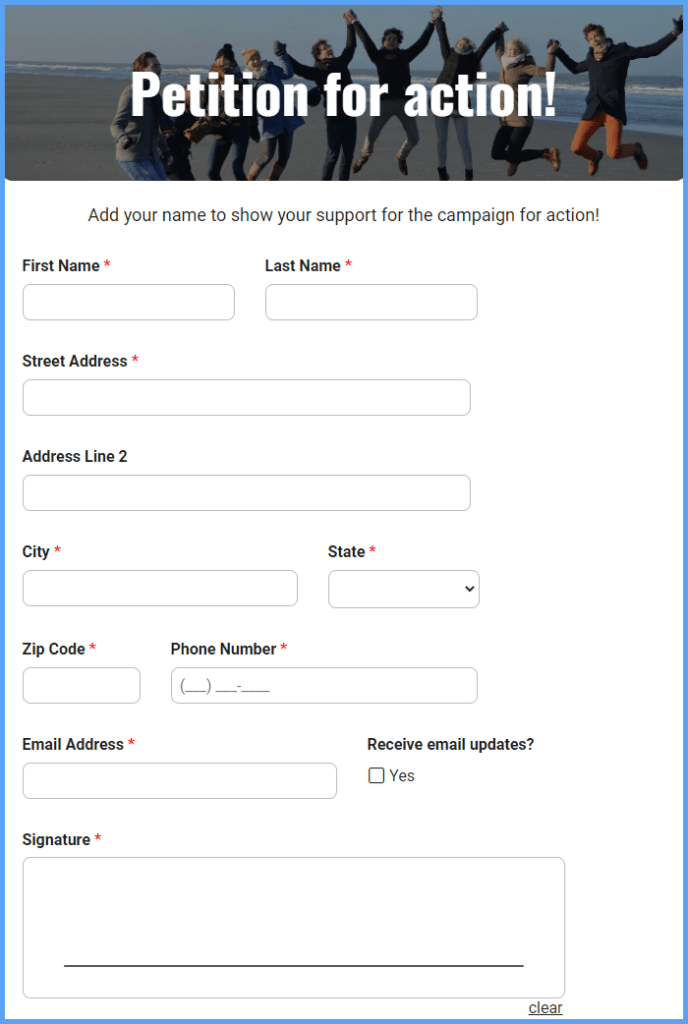Click the Street Address field

[246, 397]
